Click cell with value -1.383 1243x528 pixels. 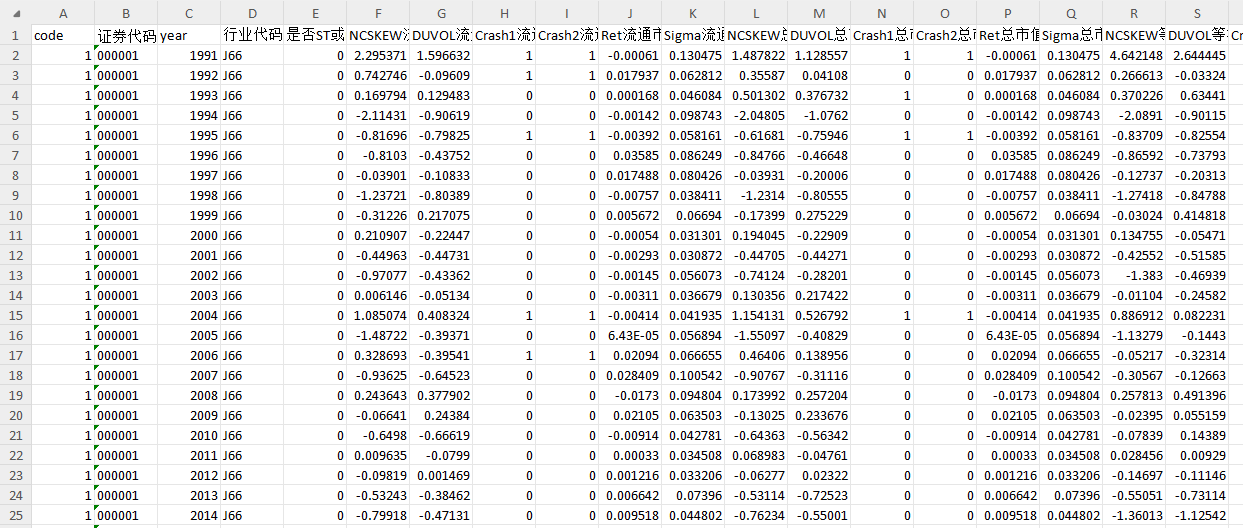1134,275
